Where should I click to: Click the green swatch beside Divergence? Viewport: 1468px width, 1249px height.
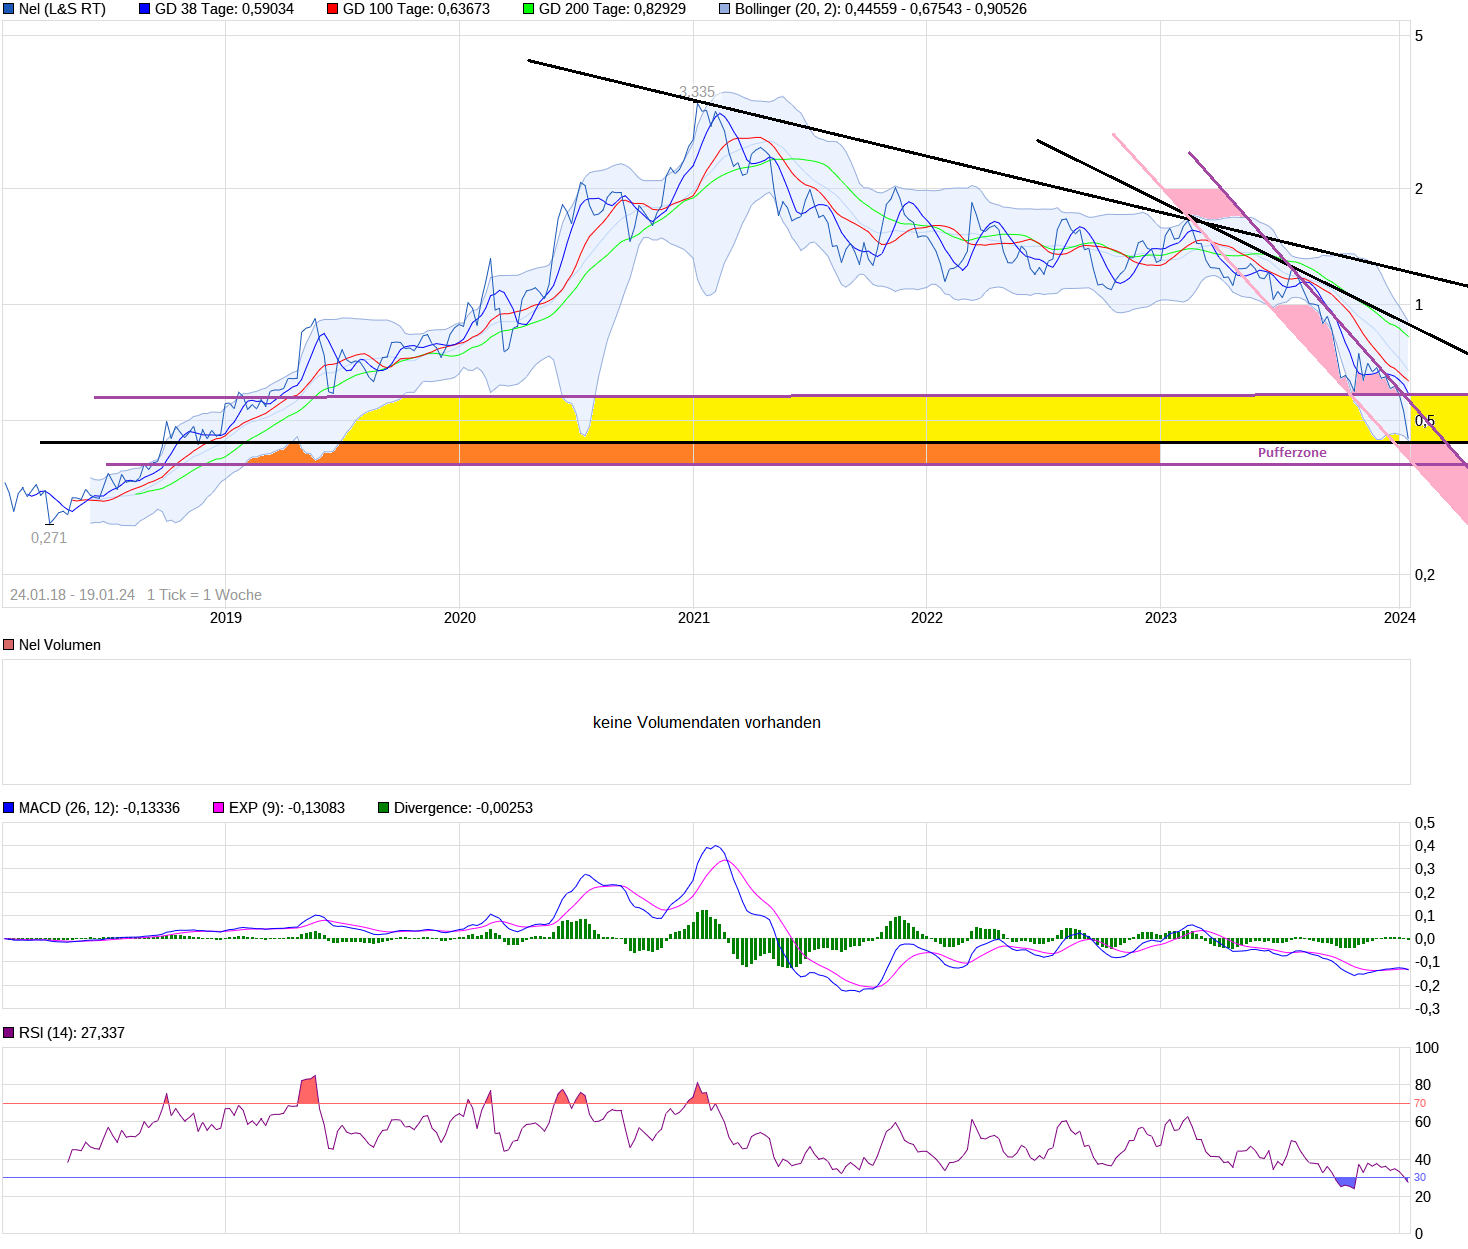(x=383, y=808)
